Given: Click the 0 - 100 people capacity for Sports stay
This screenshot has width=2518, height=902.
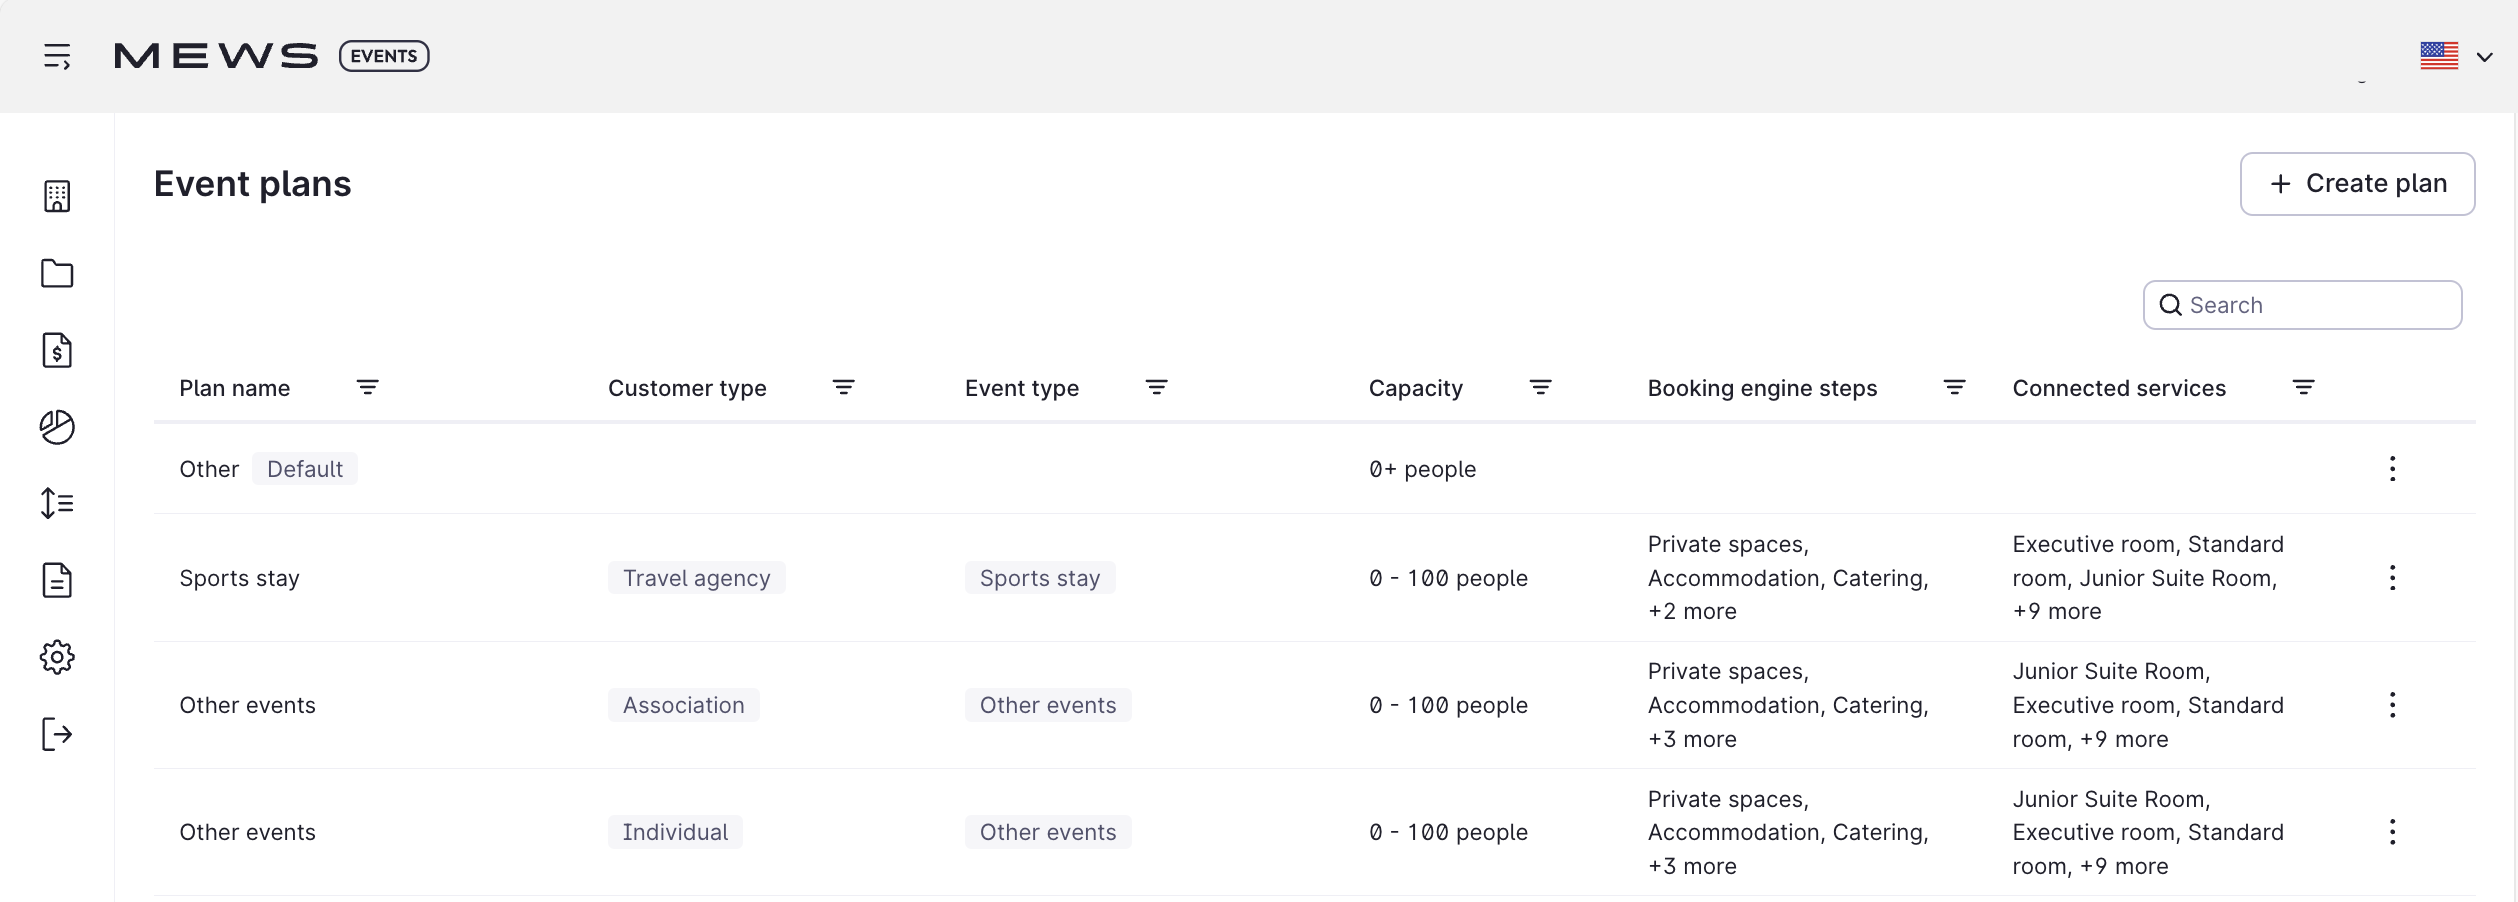Looking at the screenshot, I should pyautogui.click(x=1449, y=578).
